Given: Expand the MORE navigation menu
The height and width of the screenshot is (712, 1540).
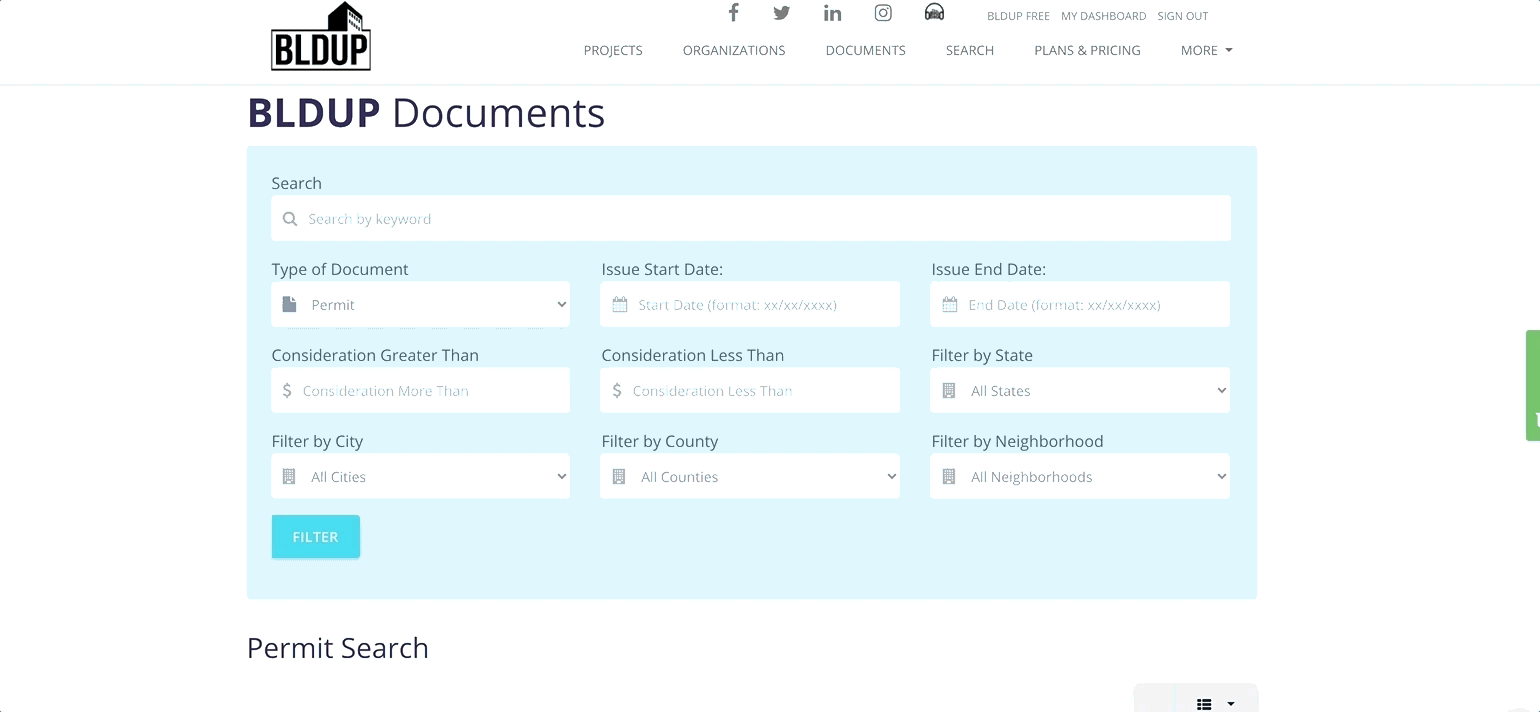Looking at the screenshot, I should [1206, 50].
